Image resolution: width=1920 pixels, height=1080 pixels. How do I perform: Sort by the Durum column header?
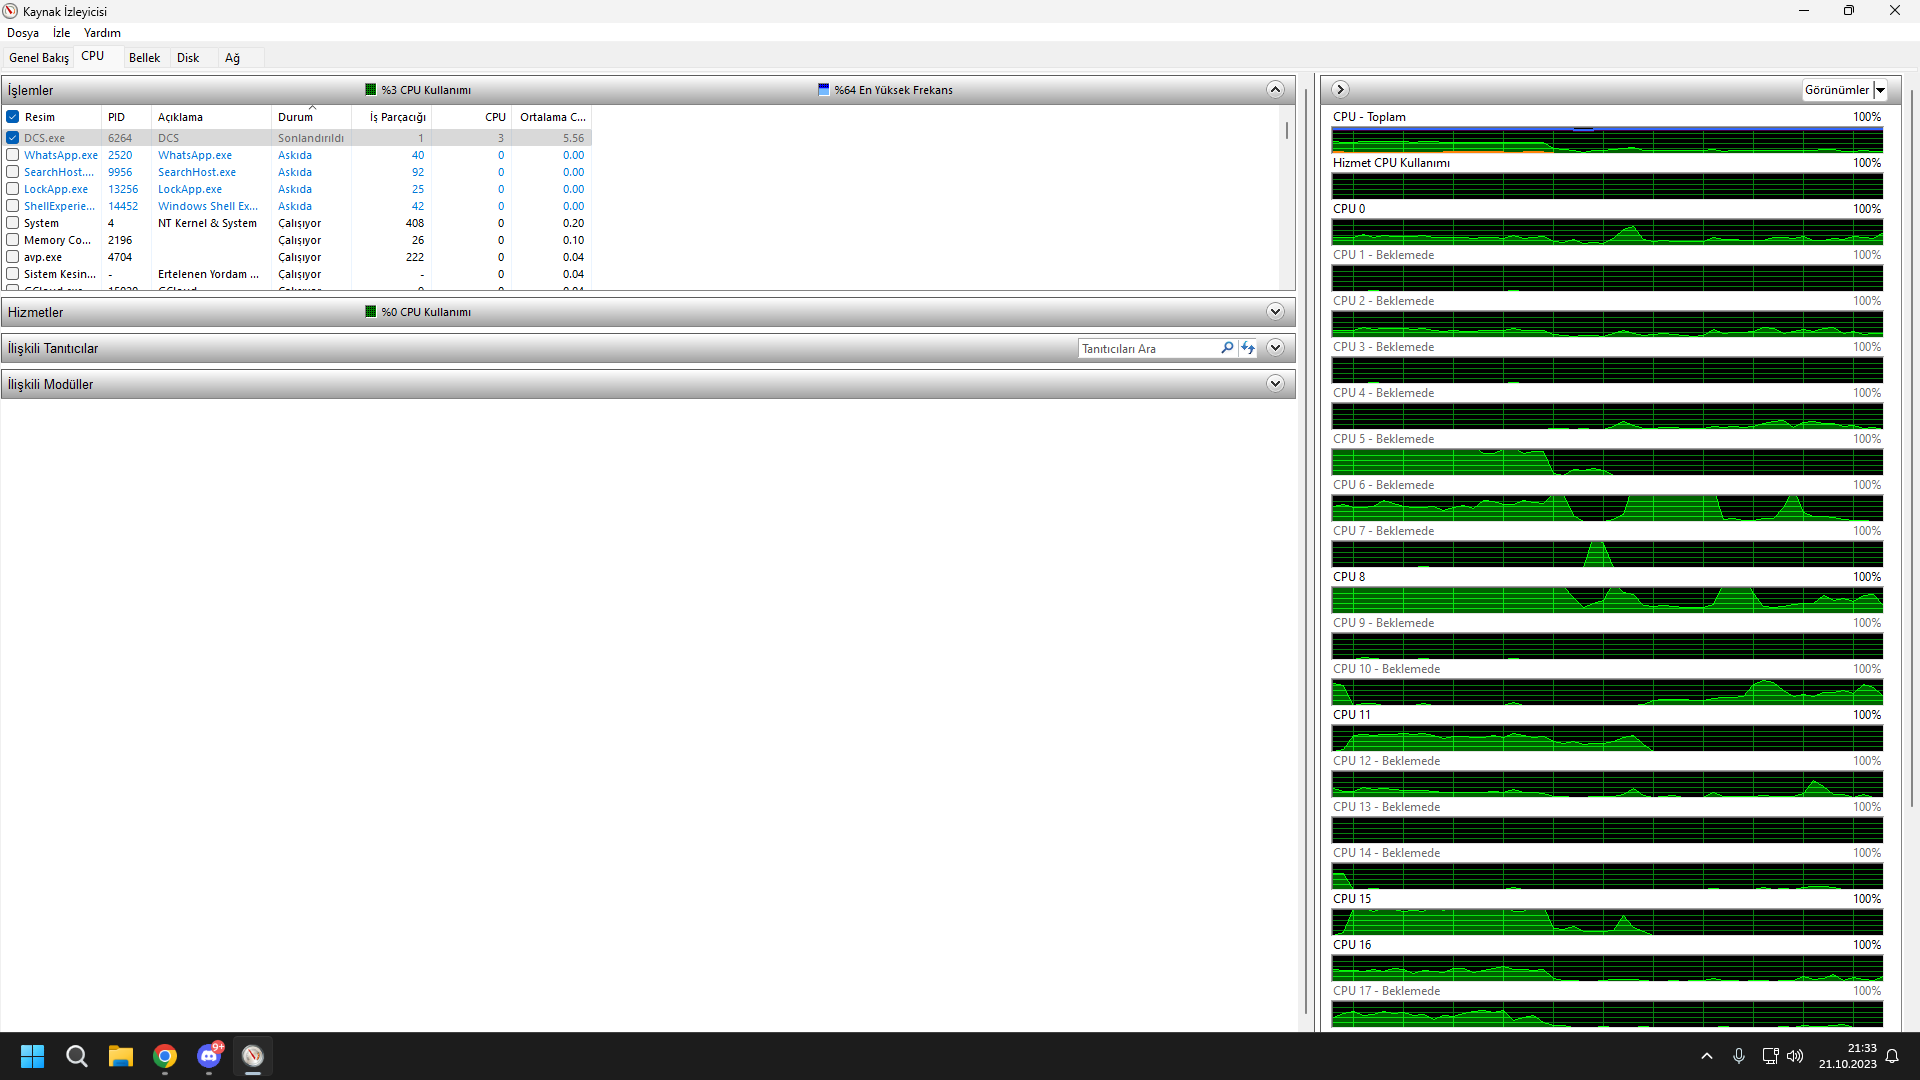(x=311, y=117)
